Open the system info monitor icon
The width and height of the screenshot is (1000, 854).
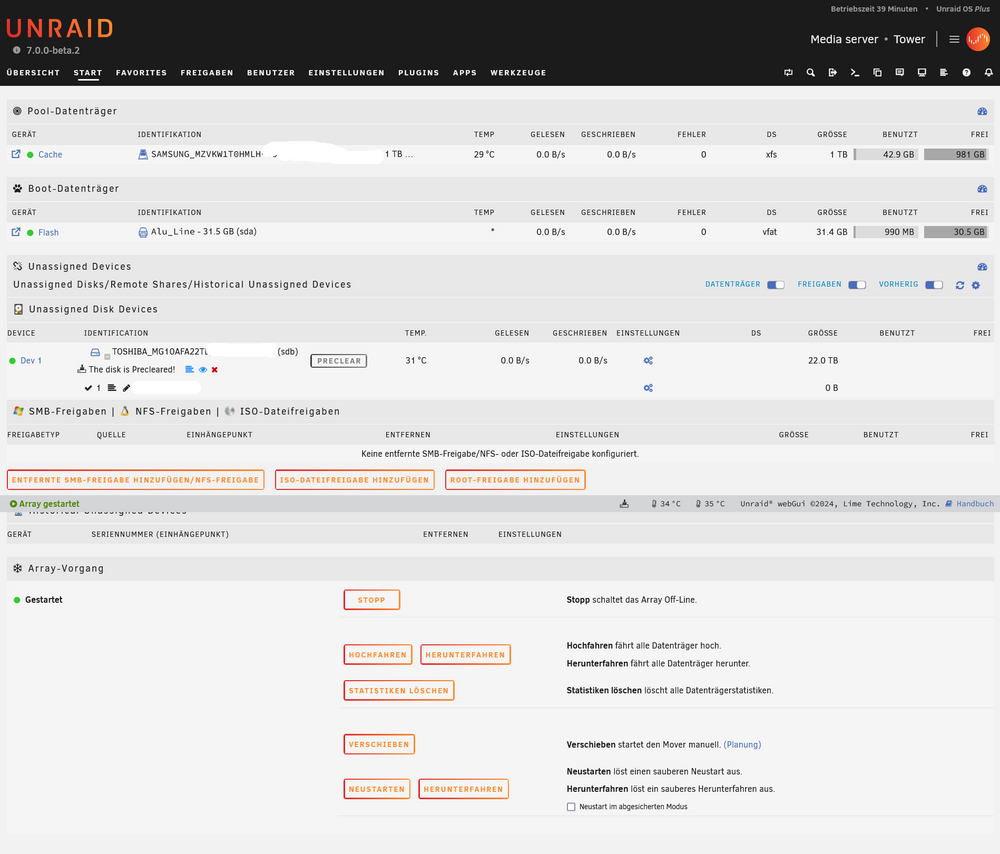tap(922, 73)
